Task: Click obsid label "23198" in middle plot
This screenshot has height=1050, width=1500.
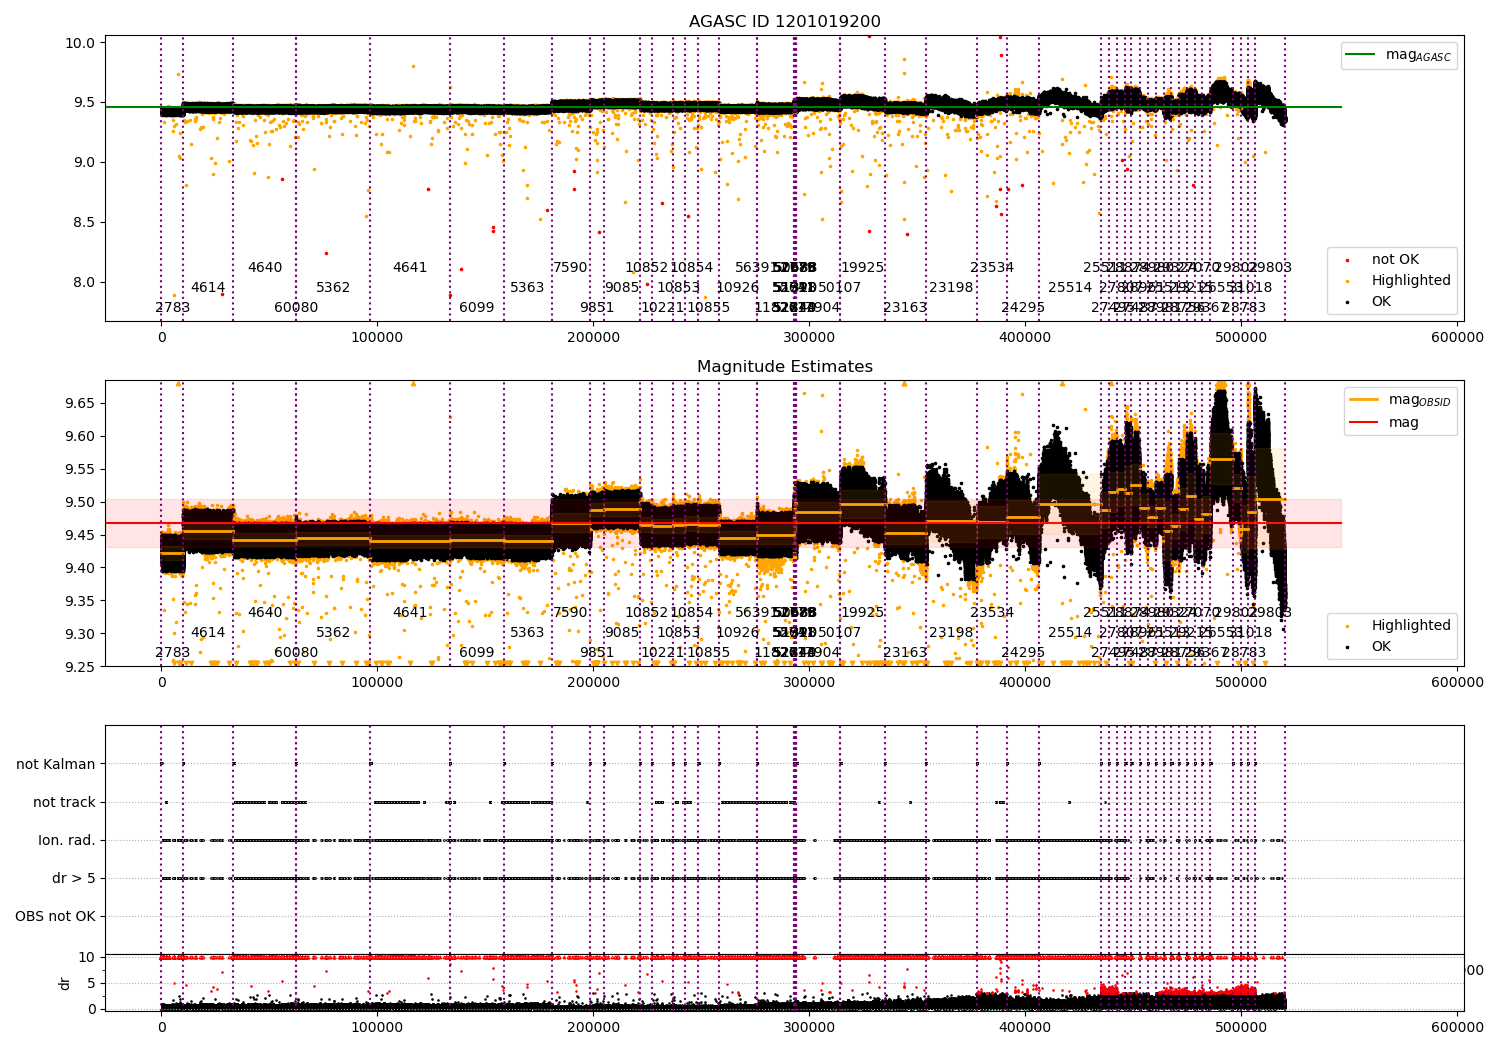Action: tap(951, 633)
